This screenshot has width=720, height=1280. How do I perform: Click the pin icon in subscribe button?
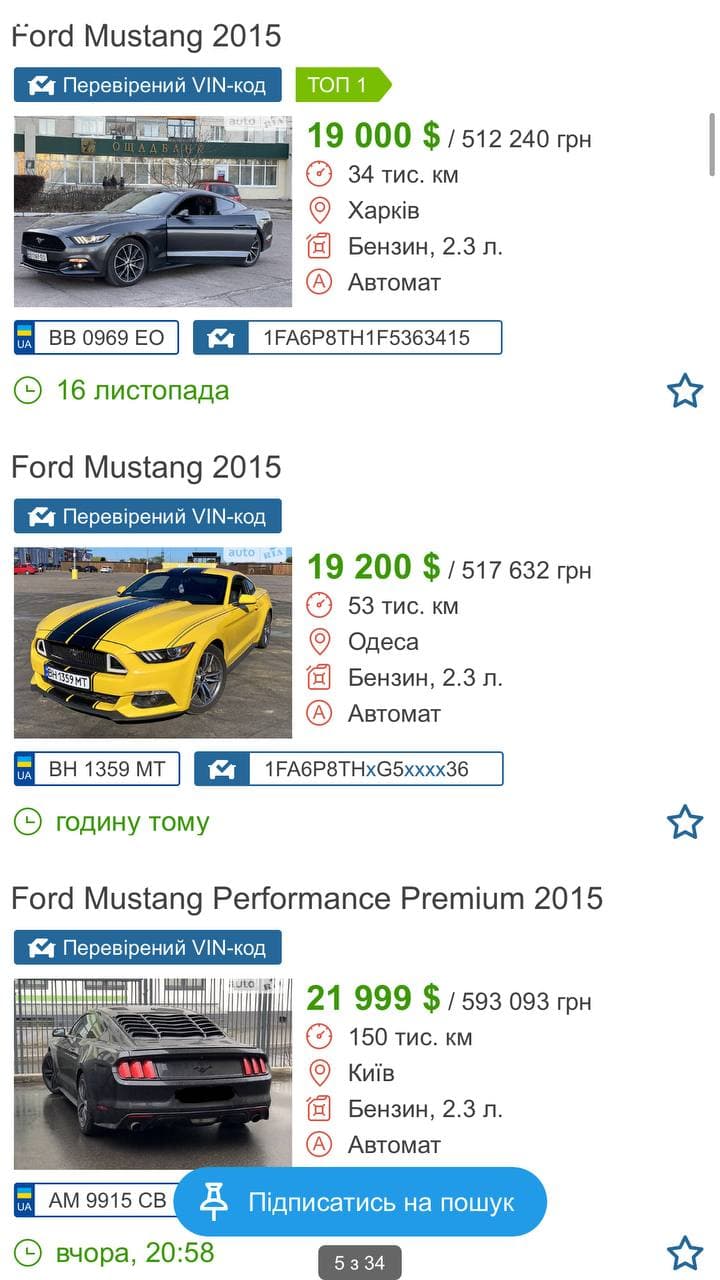[x=214, y=1201]
